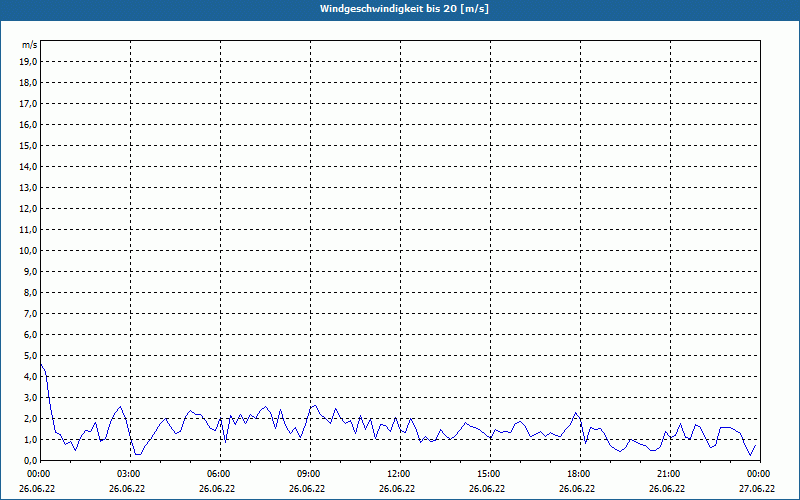Click the 21:00 time label
800x500 pixels.
667,474
